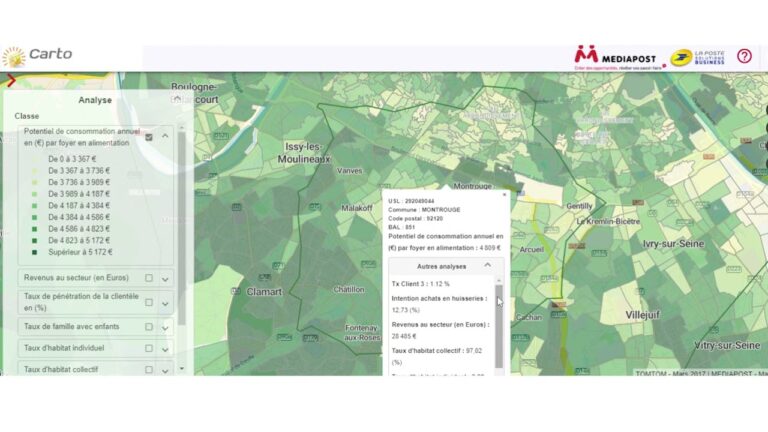Viewport: 768px width, 432px height.
Task: Expand Revenus au secteur section chevron
Action: point(165,279)
